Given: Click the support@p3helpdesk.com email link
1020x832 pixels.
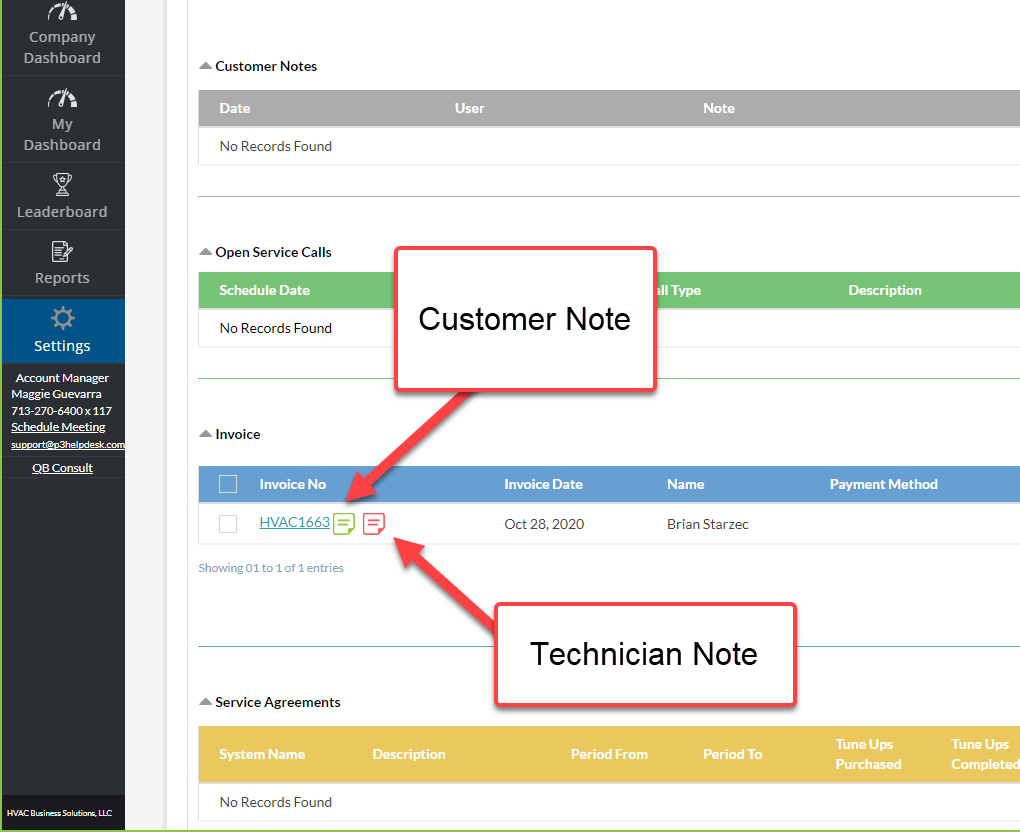Looking at the screenshot, I should pos(68,445).
